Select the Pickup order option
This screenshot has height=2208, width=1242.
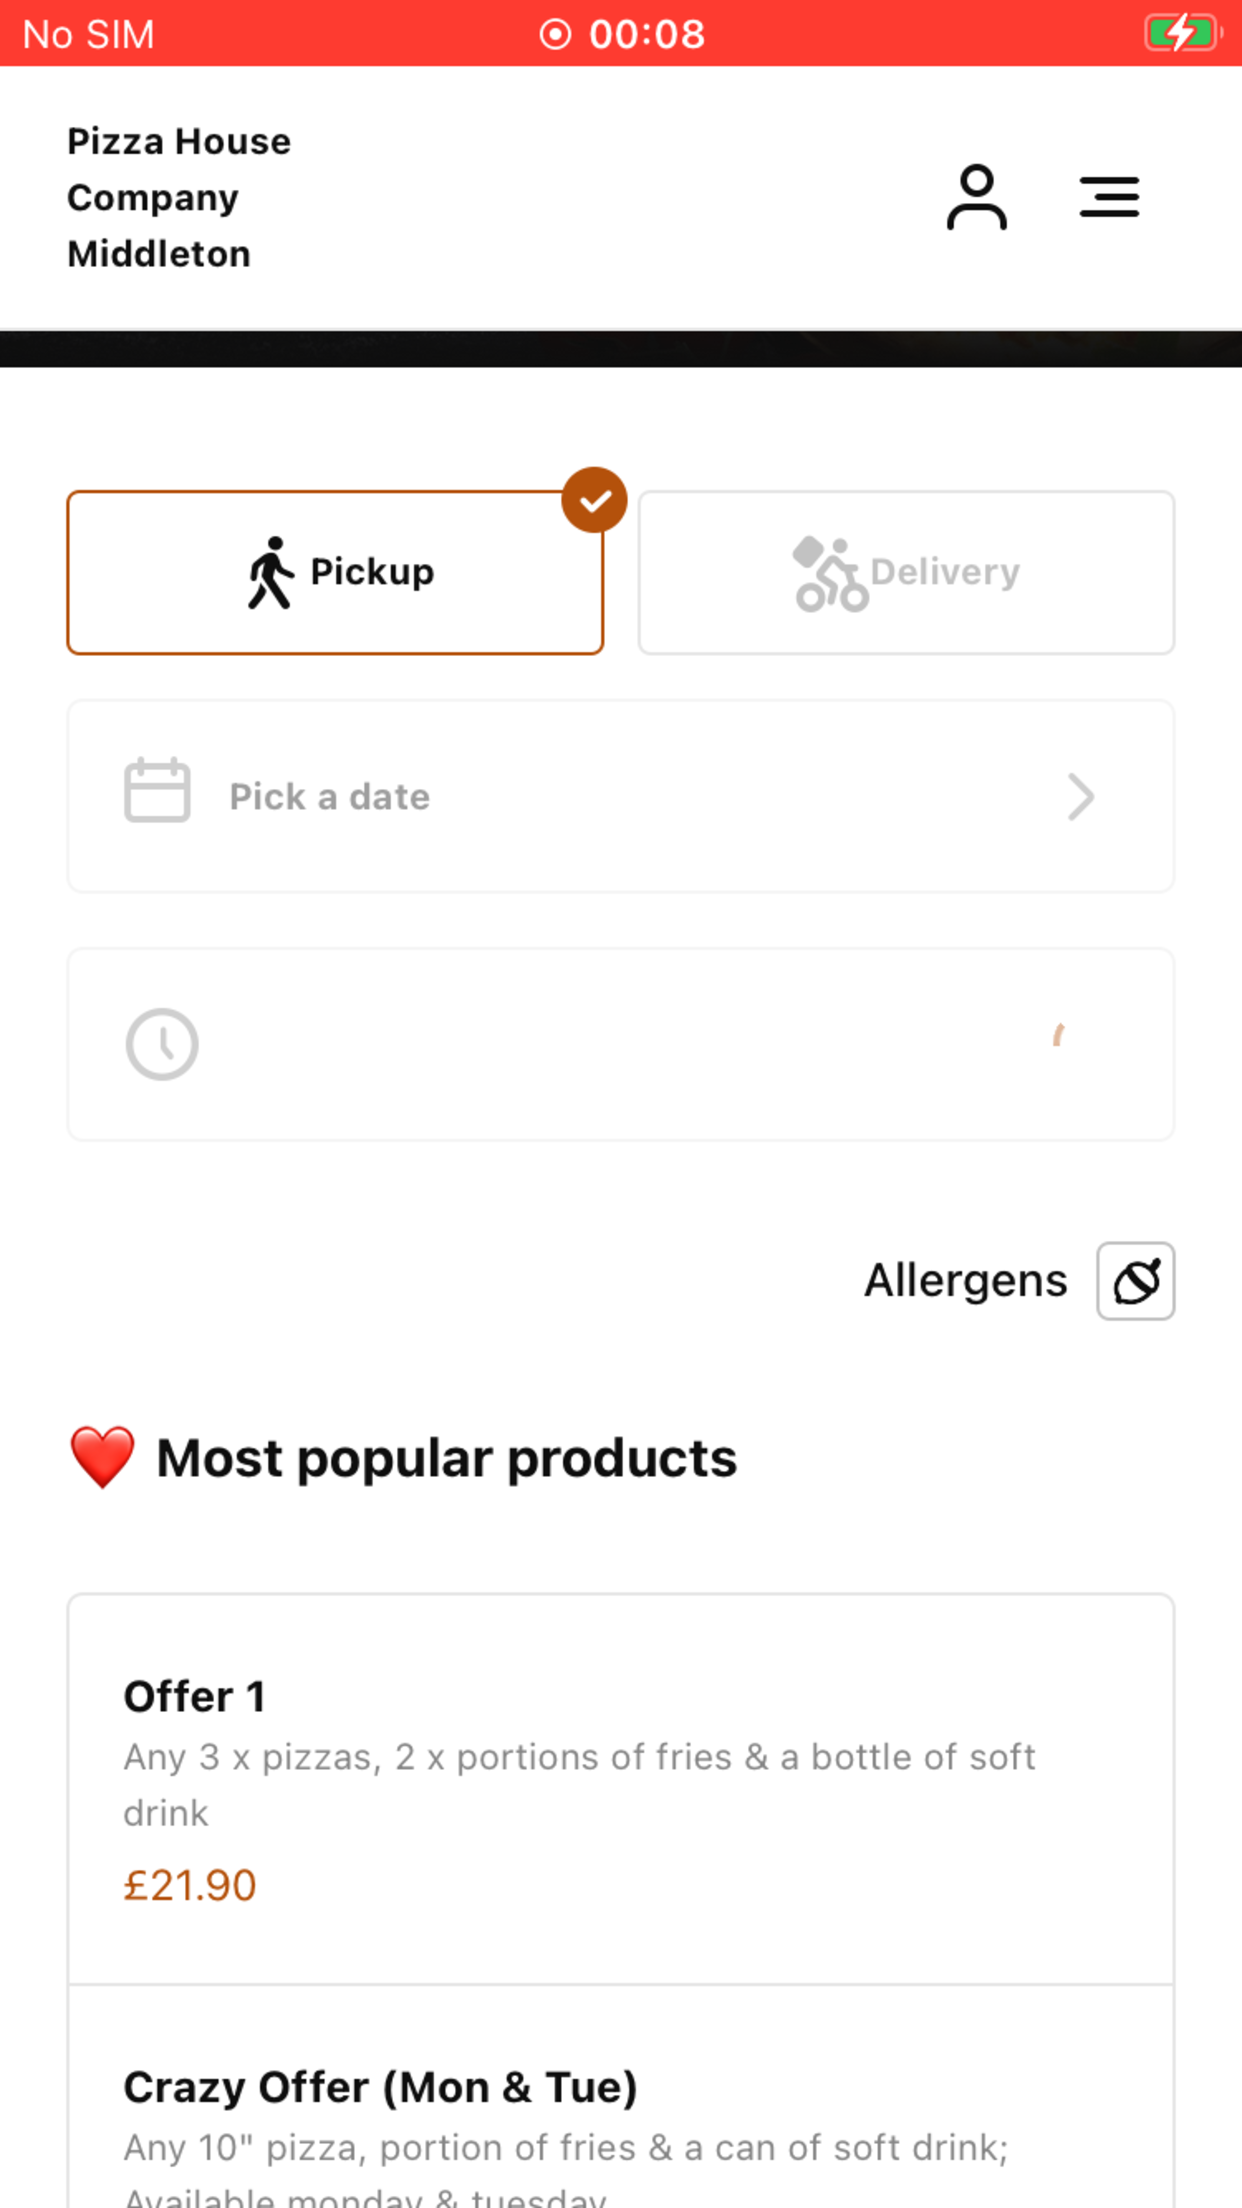pos(335,572)
